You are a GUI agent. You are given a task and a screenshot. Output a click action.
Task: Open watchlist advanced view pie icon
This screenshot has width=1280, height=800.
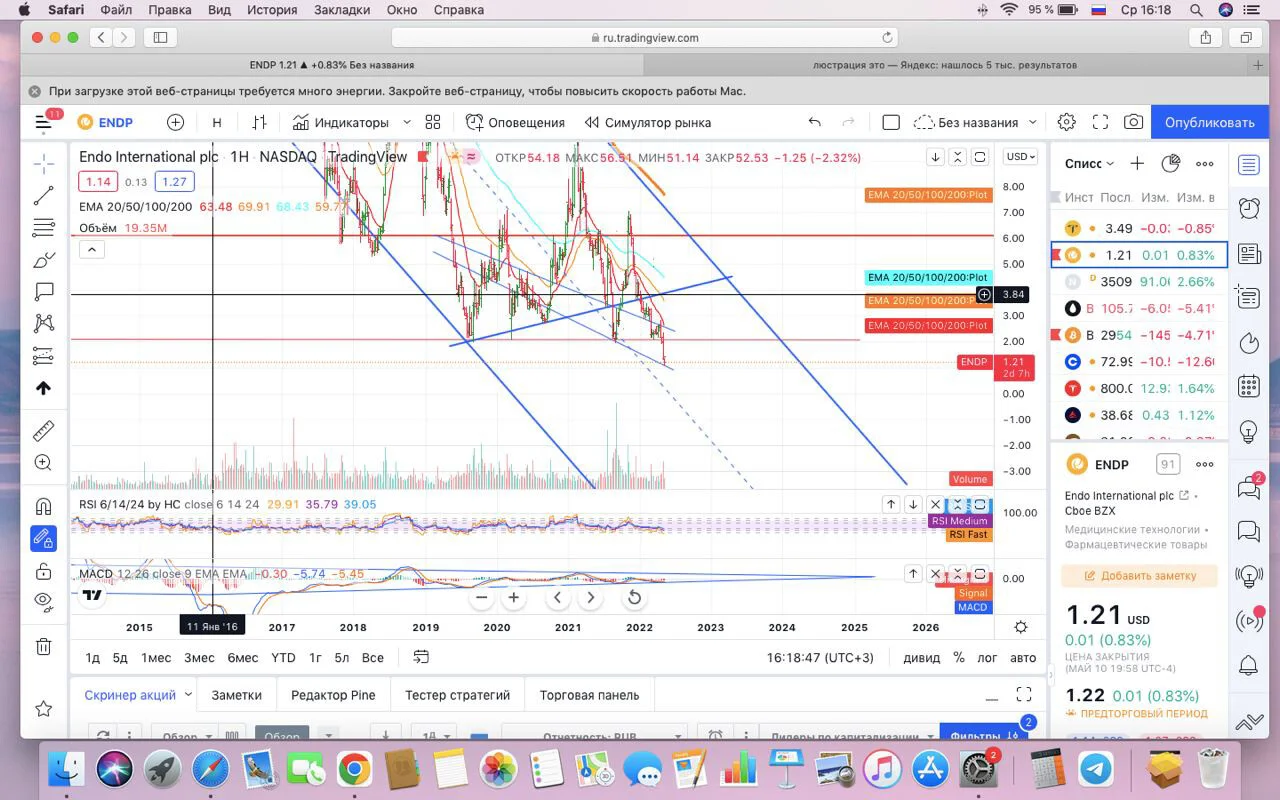click(1170, 164)
